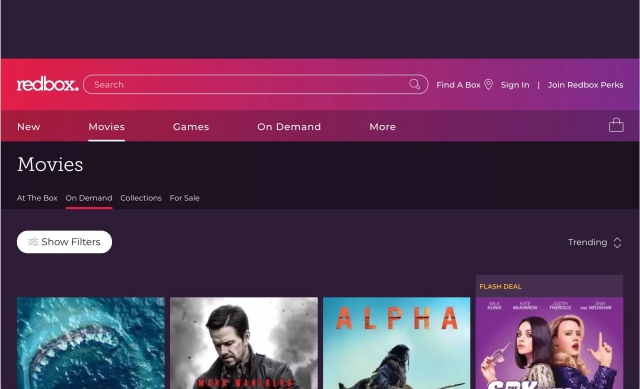Open the ALPHA movie poster
Viewport: 640px width, 389px height.
click(x=397, y=343)
